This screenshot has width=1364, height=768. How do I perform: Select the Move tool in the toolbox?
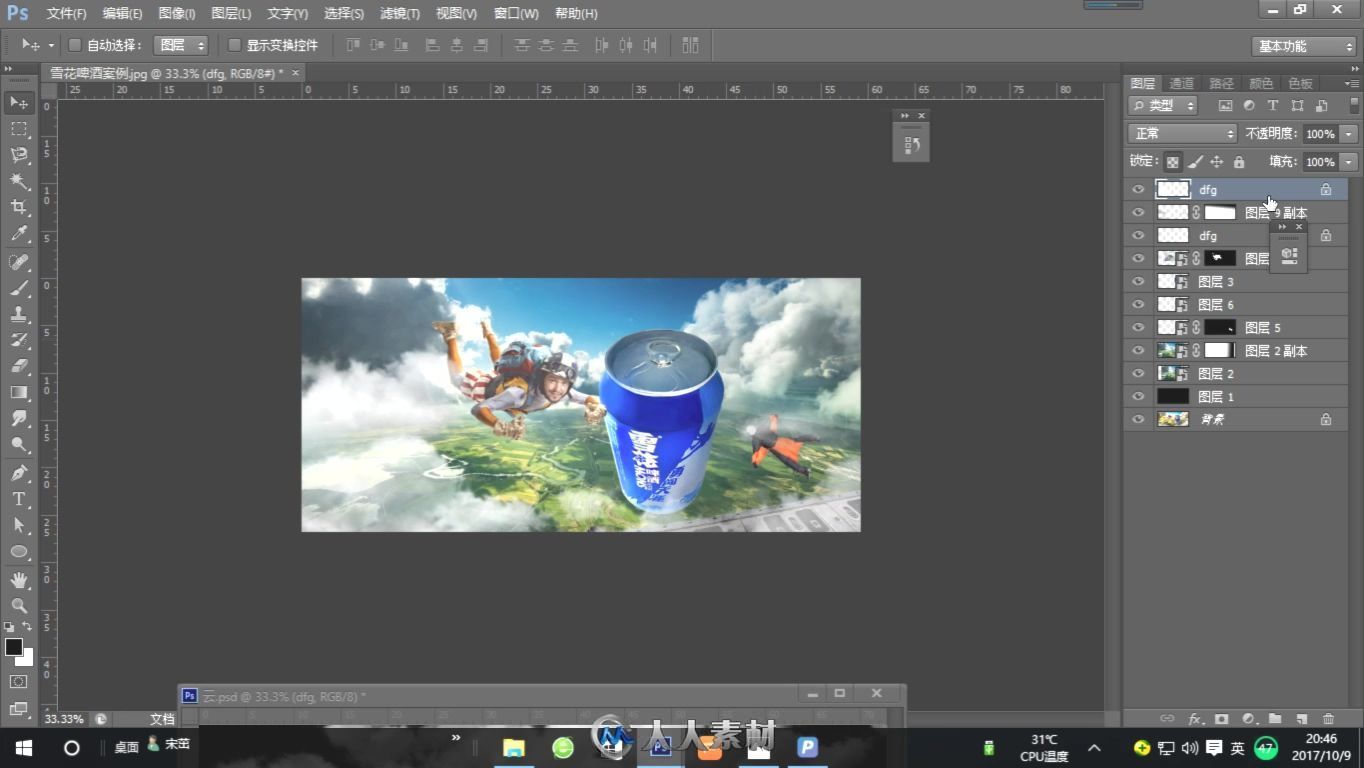[19, 103]
